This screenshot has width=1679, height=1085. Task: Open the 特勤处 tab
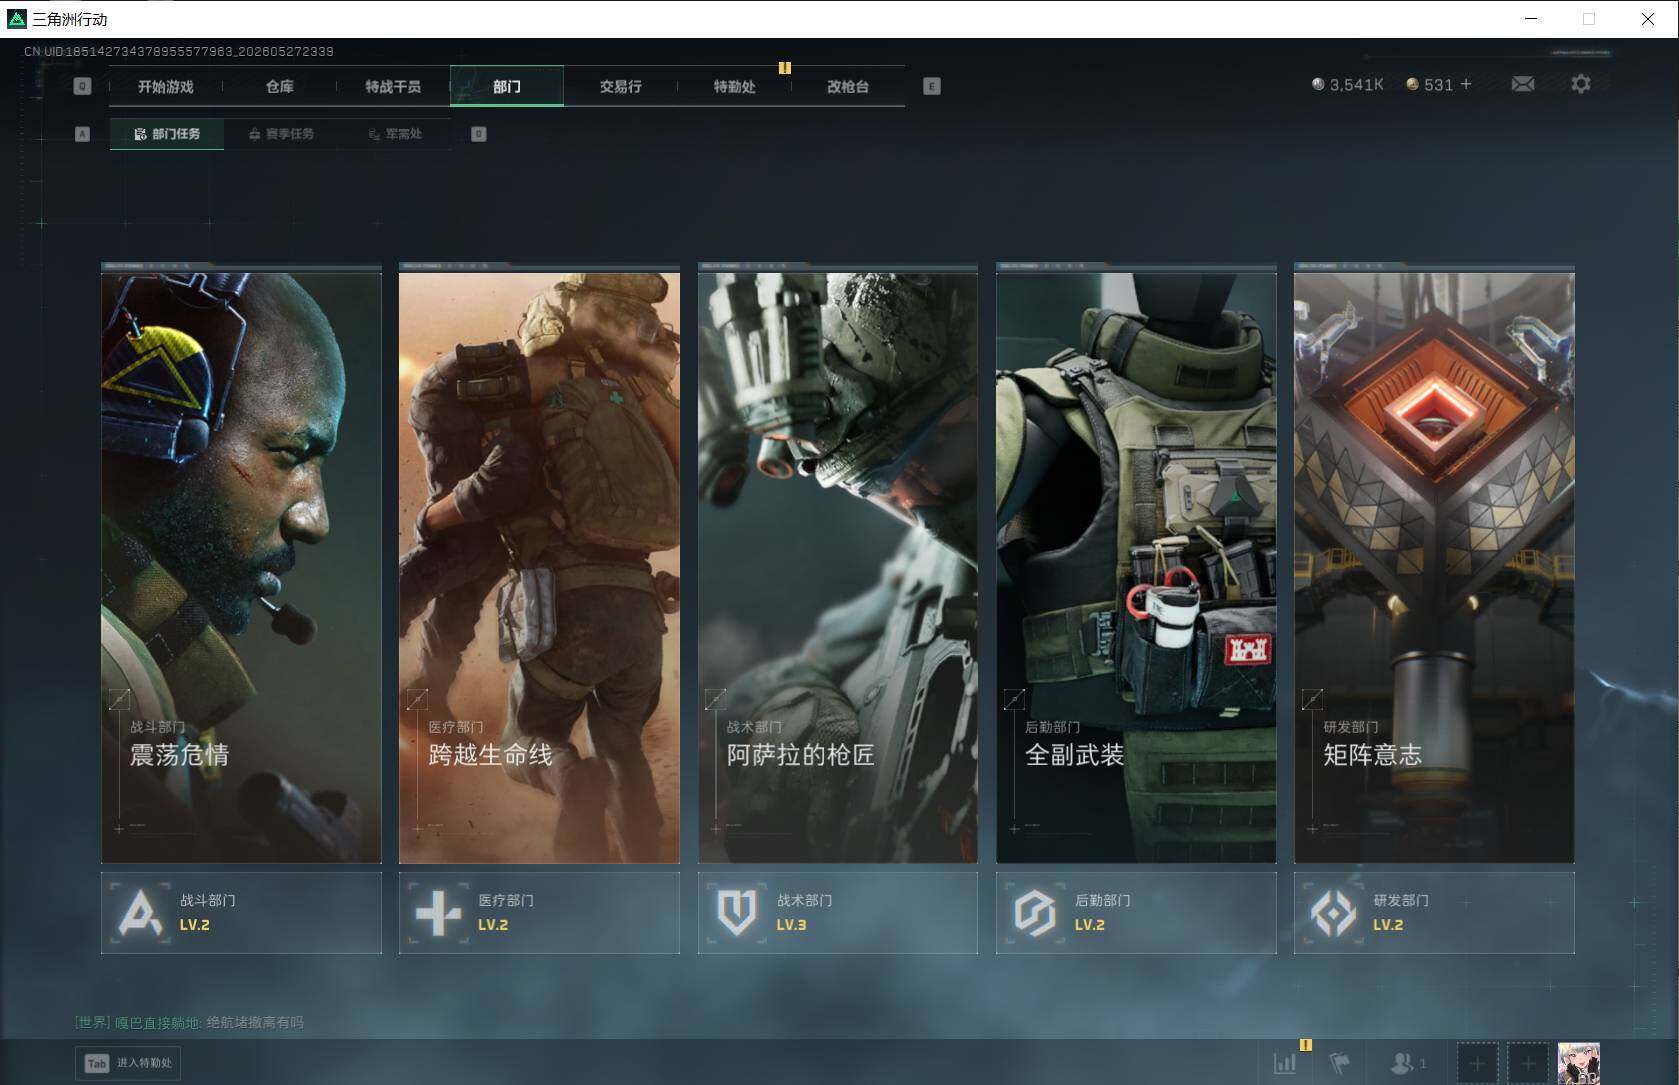(734, 87)
